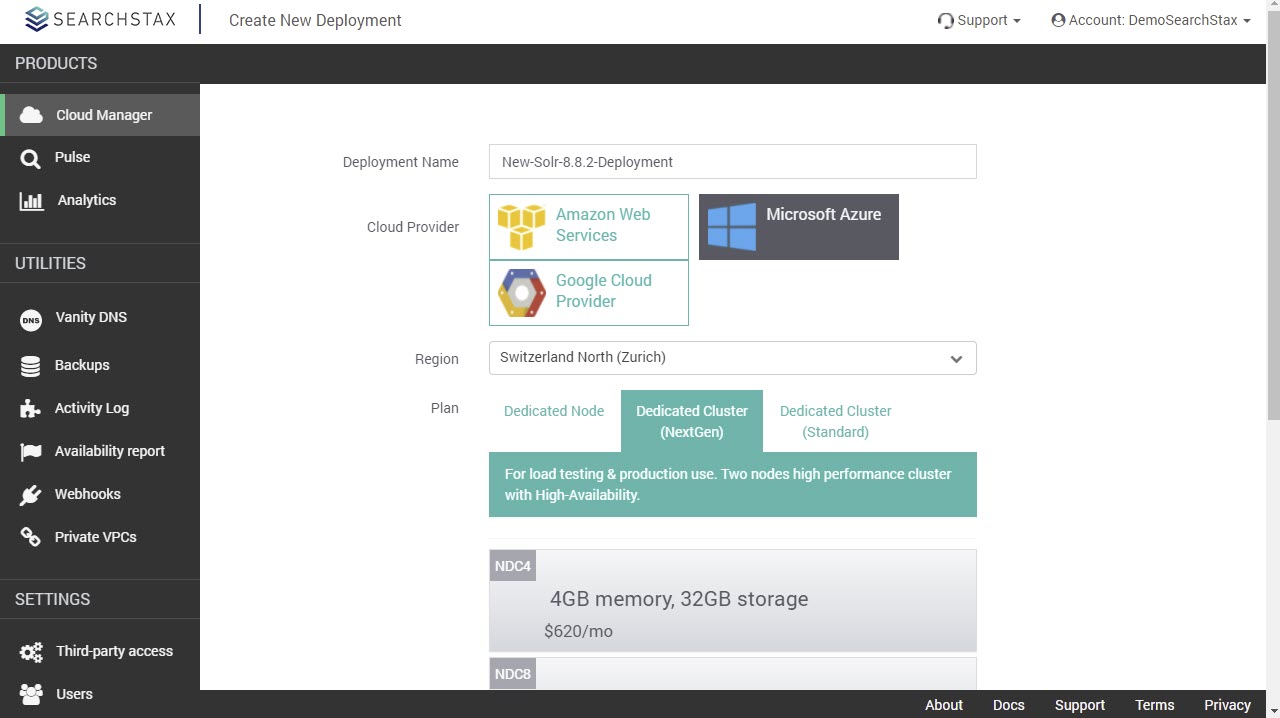Switch to the Dedicated Node plan tab
Screen dimensions: 1280x718
click(x=554, y=411)
